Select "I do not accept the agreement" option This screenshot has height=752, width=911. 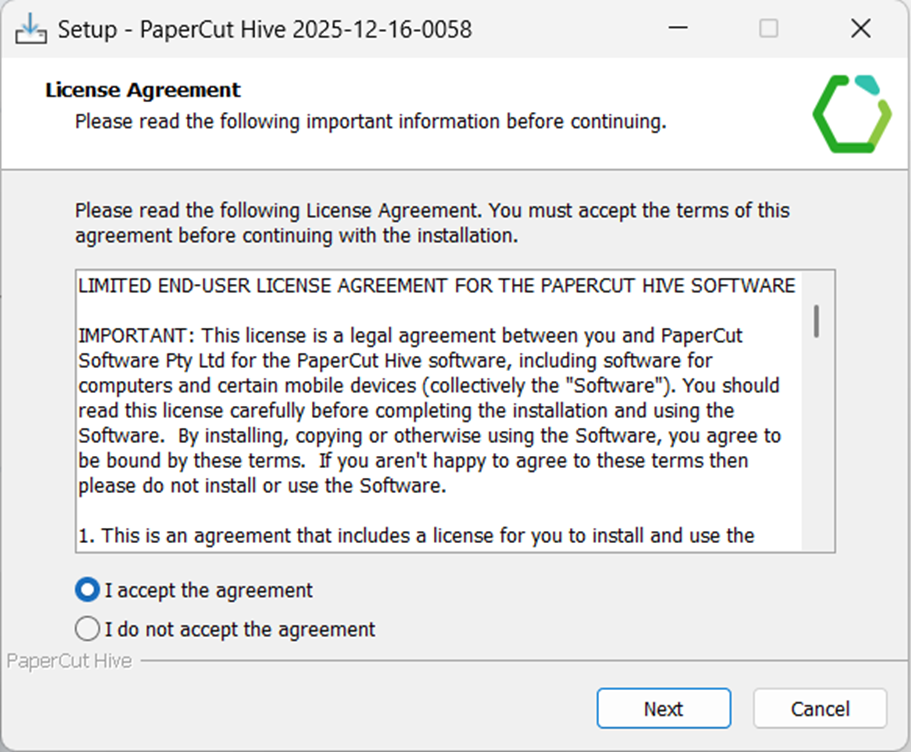tap(88, 629)
